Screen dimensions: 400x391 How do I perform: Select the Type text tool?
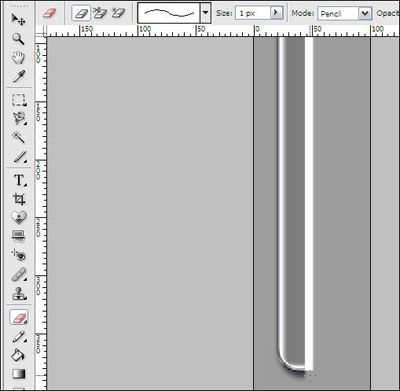[19, 180]
